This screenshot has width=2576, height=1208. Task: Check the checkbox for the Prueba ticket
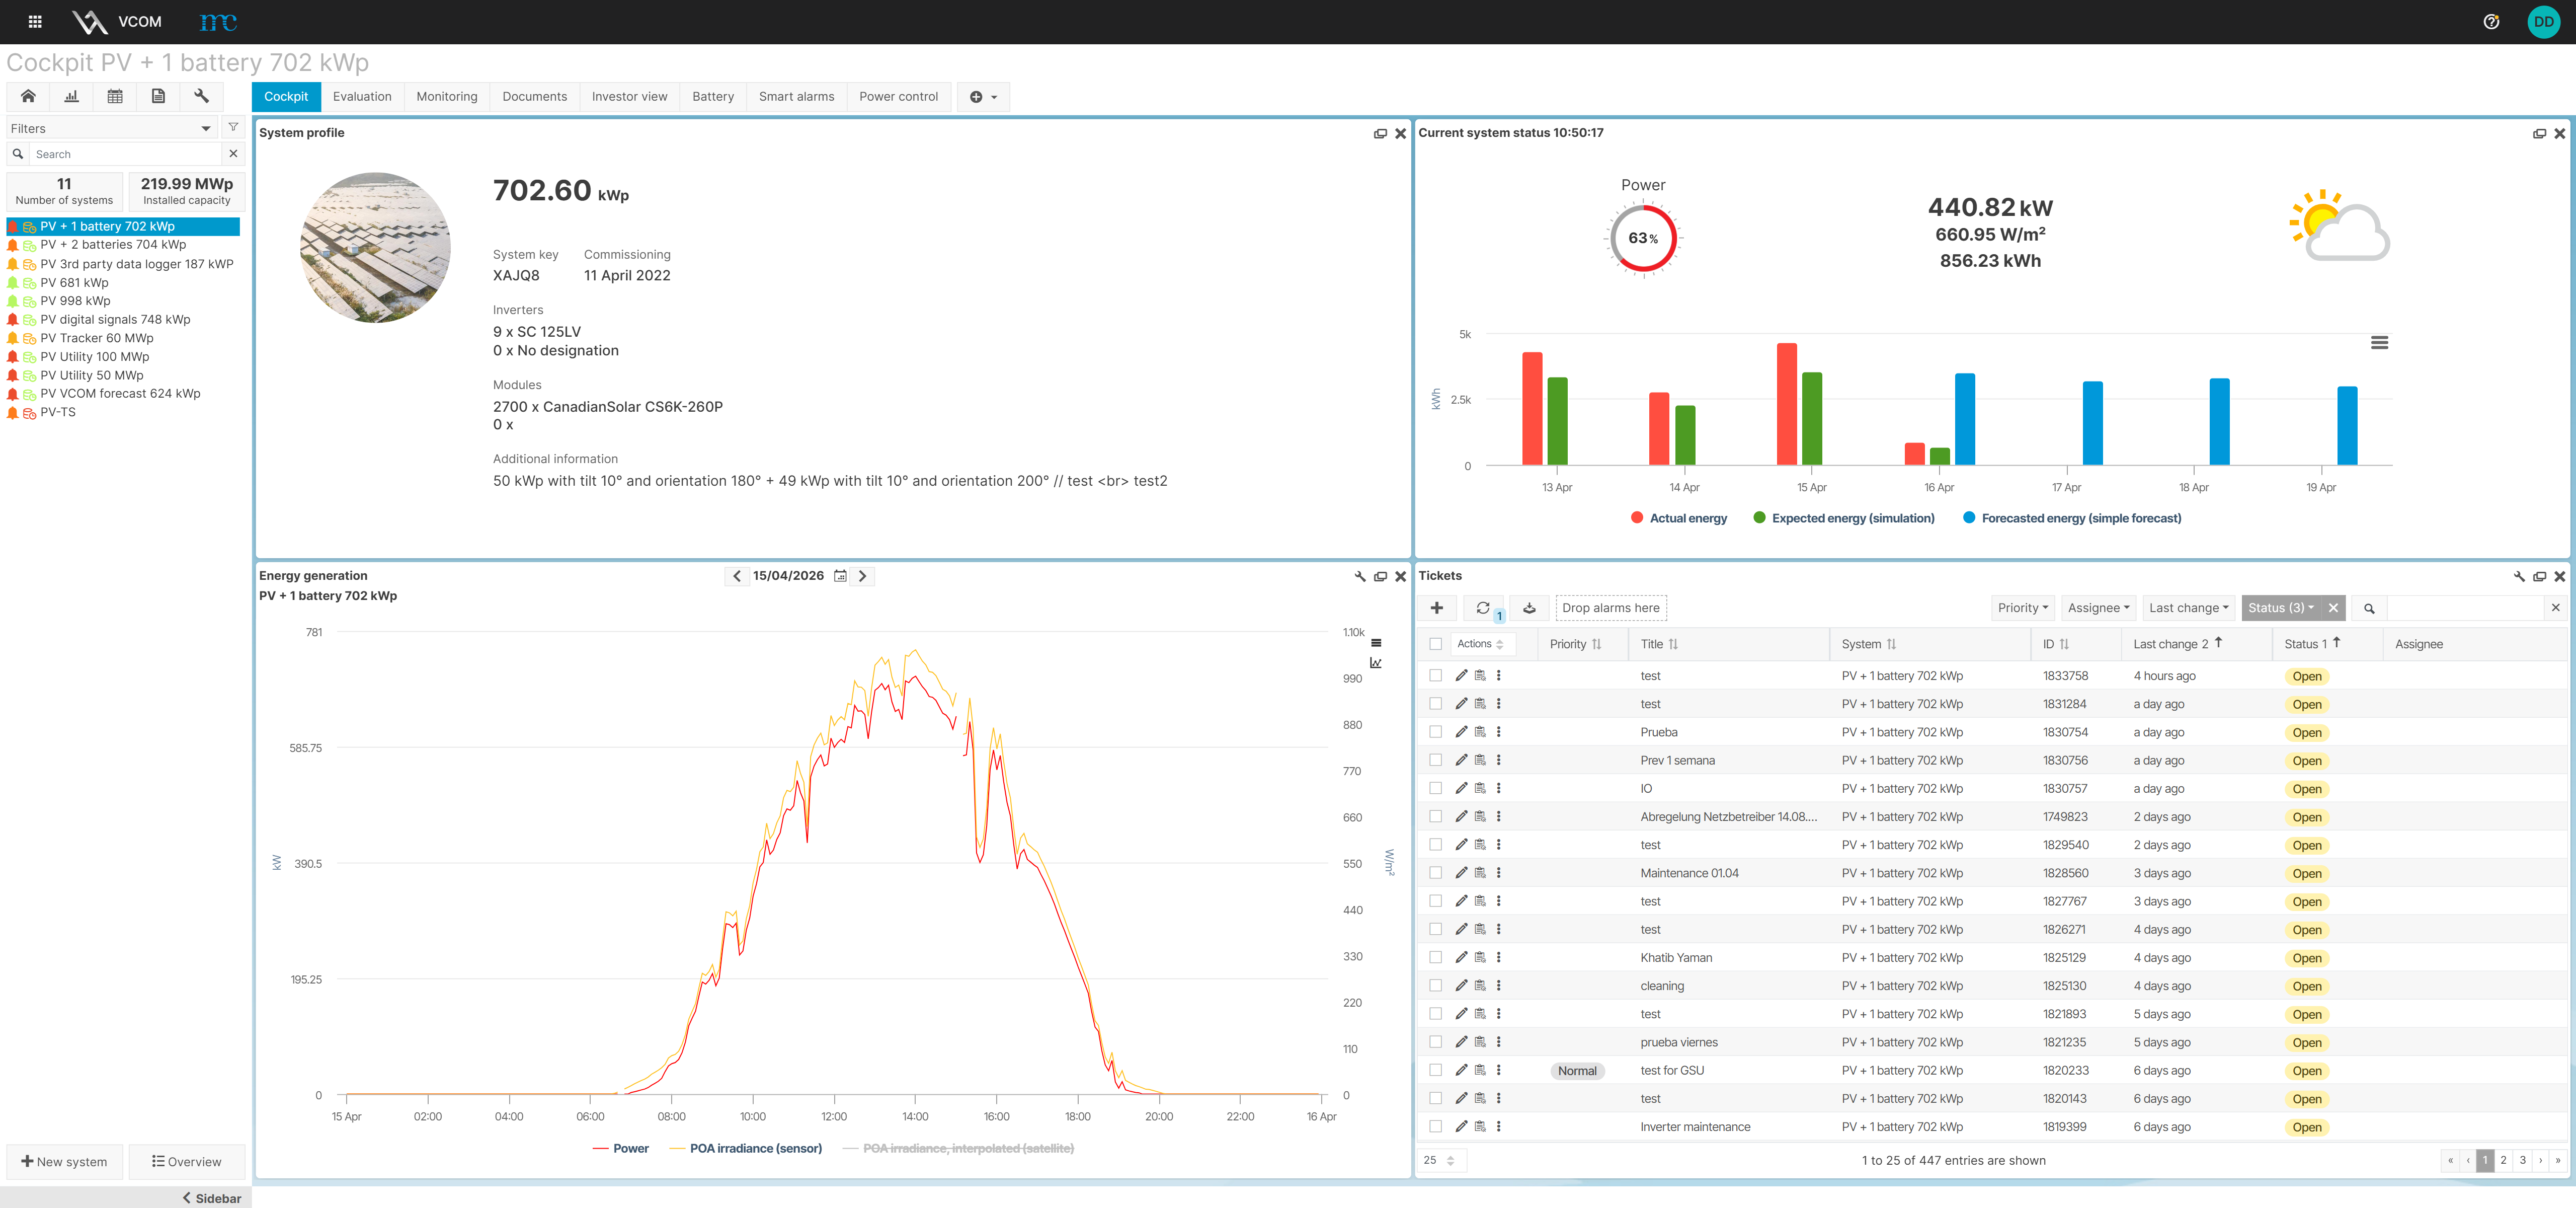click(1436, 732)
